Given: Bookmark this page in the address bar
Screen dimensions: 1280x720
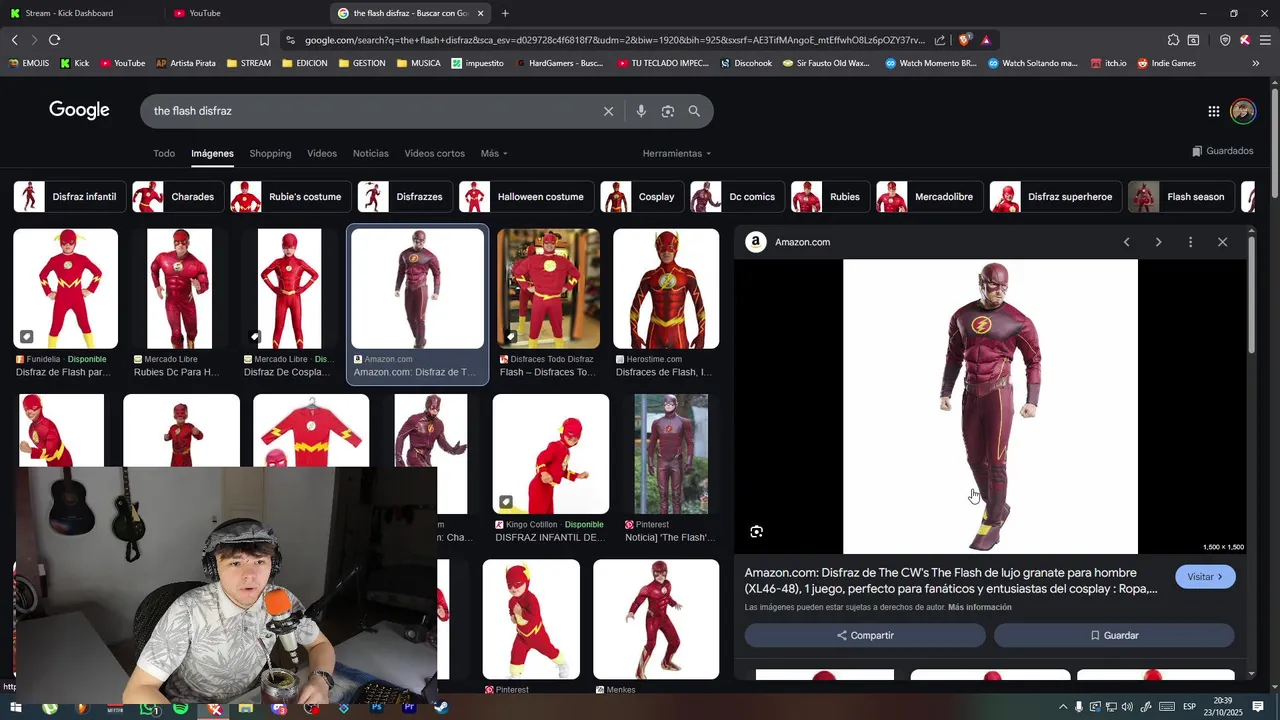Looking at the screenshot, I should pyautogui.click(x=264, y=40).
